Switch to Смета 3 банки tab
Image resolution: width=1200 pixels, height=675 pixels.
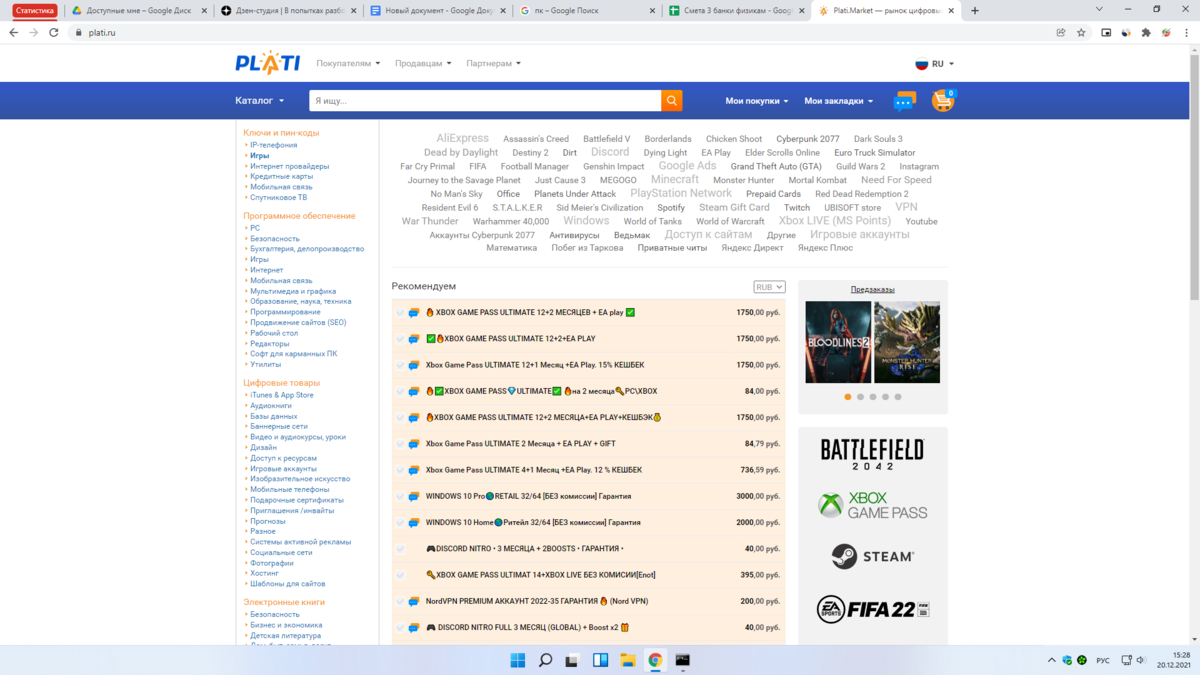pyautogui.click(x=737, y=10)
